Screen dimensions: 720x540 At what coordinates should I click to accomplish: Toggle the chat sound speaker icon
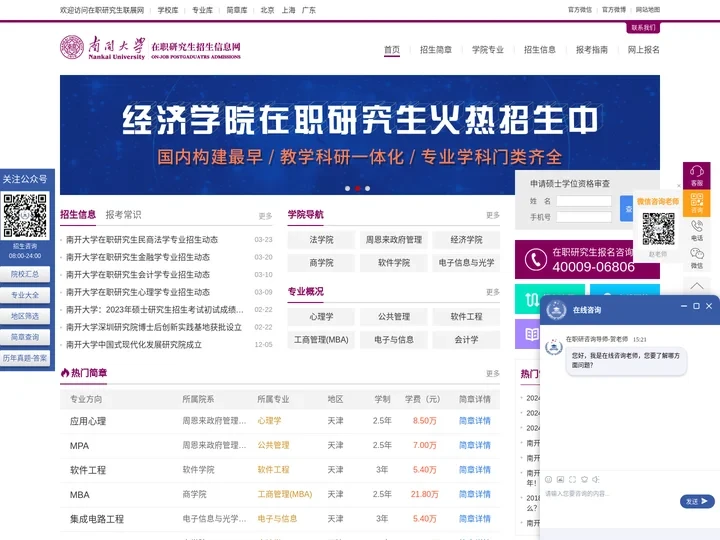[596, 479]
